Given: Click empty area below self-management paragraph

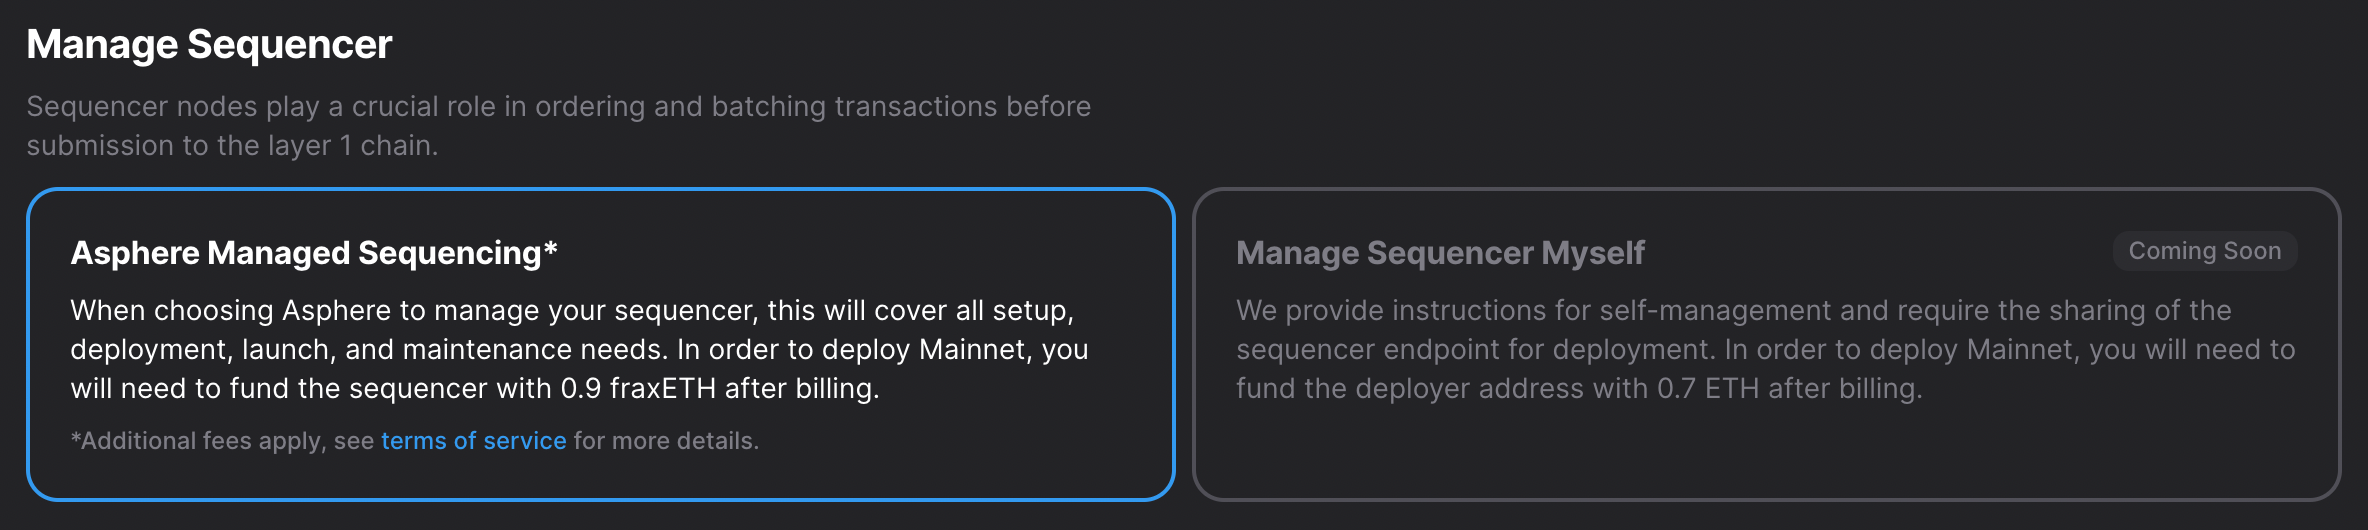Looking at the screenshot, I should coord(1766,450).
